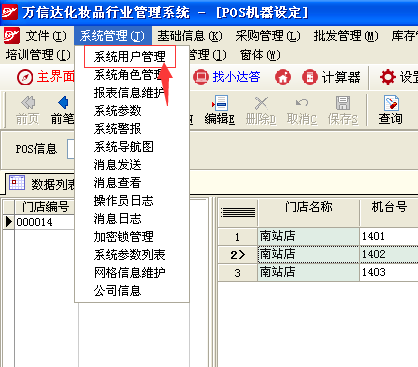Click the 主界面 compass icon

25,77
